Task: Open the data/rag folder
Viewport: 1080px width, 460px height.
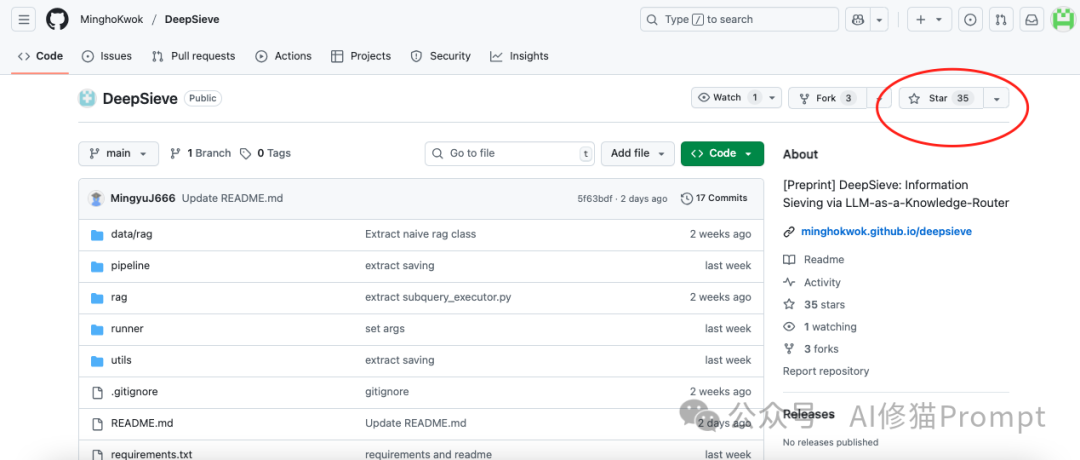Action: point(132,234)
